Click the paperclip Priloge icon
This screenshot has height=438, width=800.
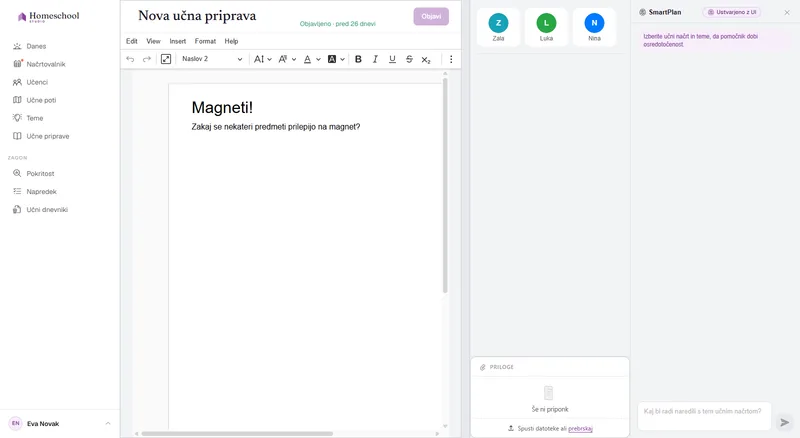pyautogui.click(x=482, y=367)
